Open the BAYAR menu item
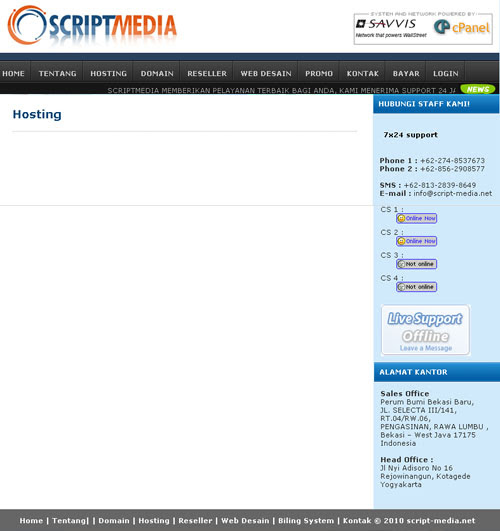Screen dimensions: 500x531 pos(406,73)
